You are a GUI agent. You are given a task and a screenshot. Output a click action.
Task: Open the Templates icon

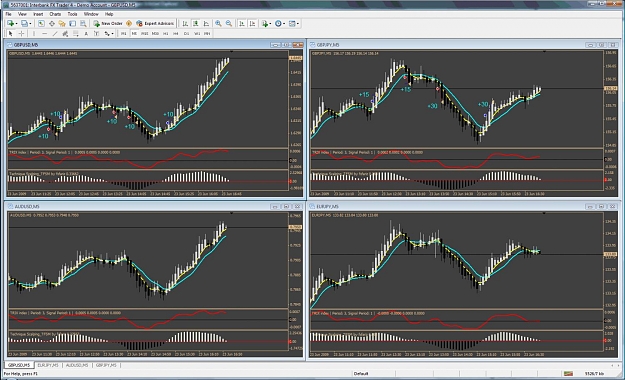click(292, 24)
